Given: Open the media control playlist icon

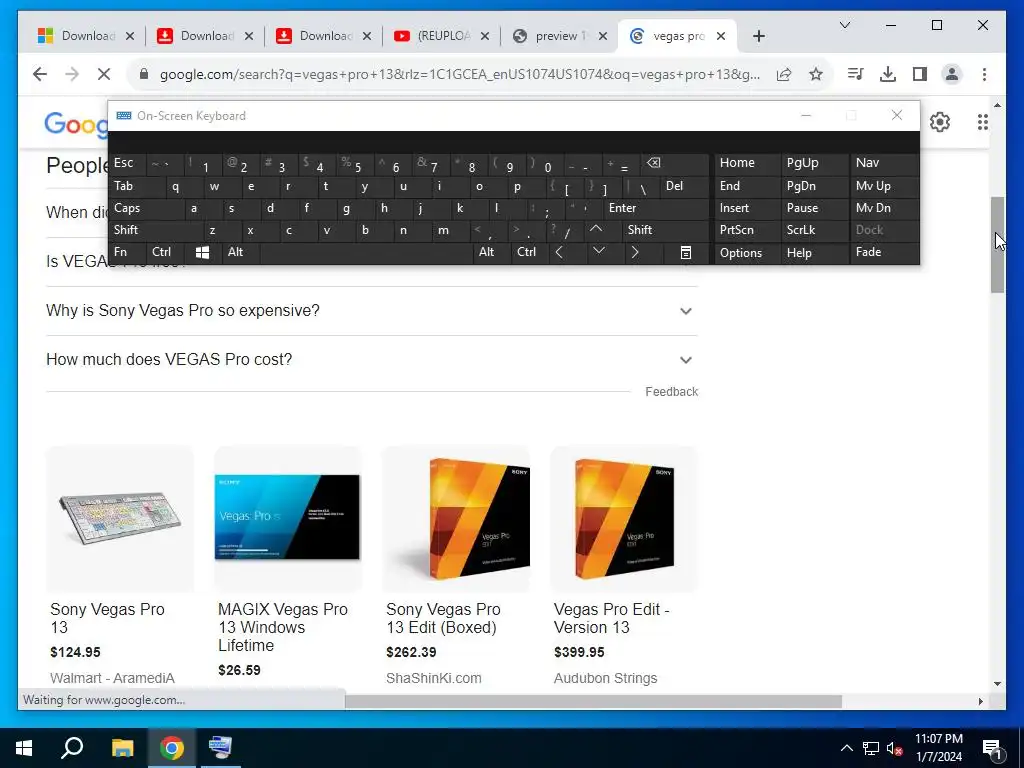Looking at the screenshot, I should pyautogui.click(x=855, y=74).
